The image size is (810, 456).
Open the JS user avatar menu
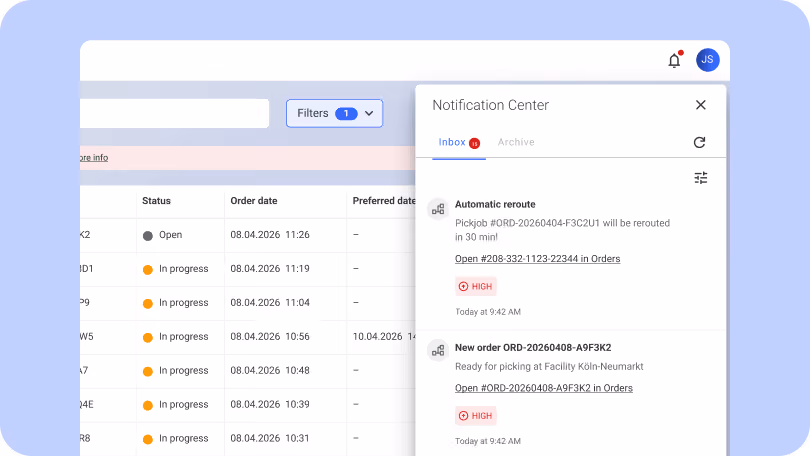pyautogui.click(x=707, y=60)
